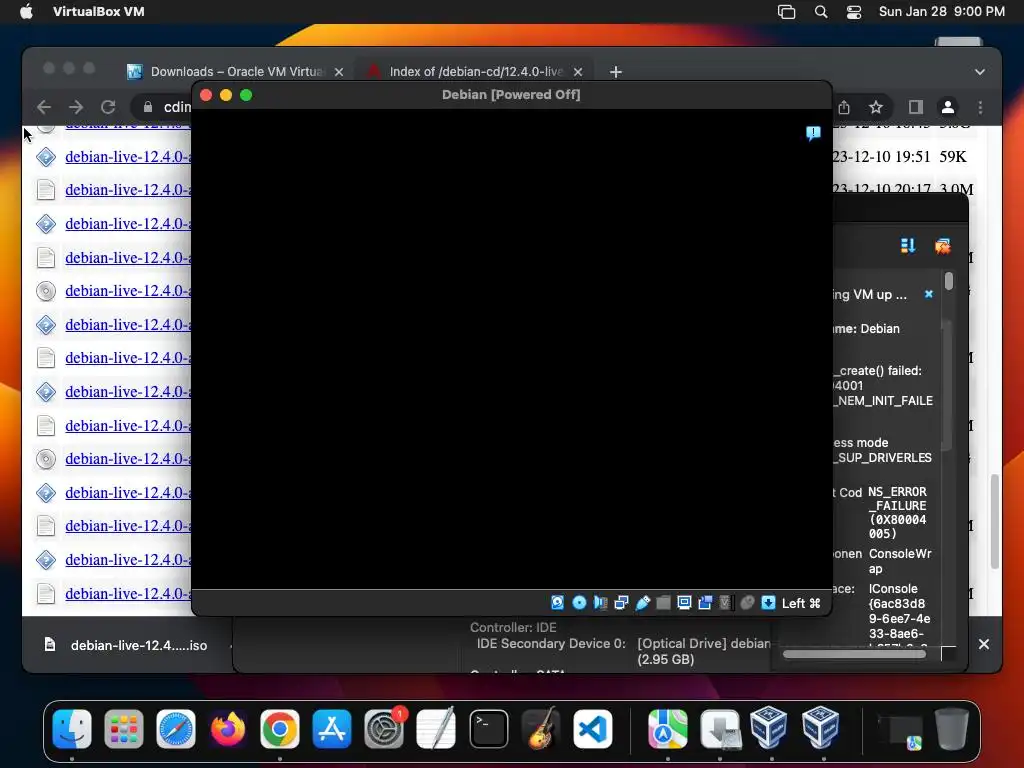Open the audio indicator in VM status bar
Image resolution: width=1024 pixels, height=768 pixels.
tap(600, 603)
